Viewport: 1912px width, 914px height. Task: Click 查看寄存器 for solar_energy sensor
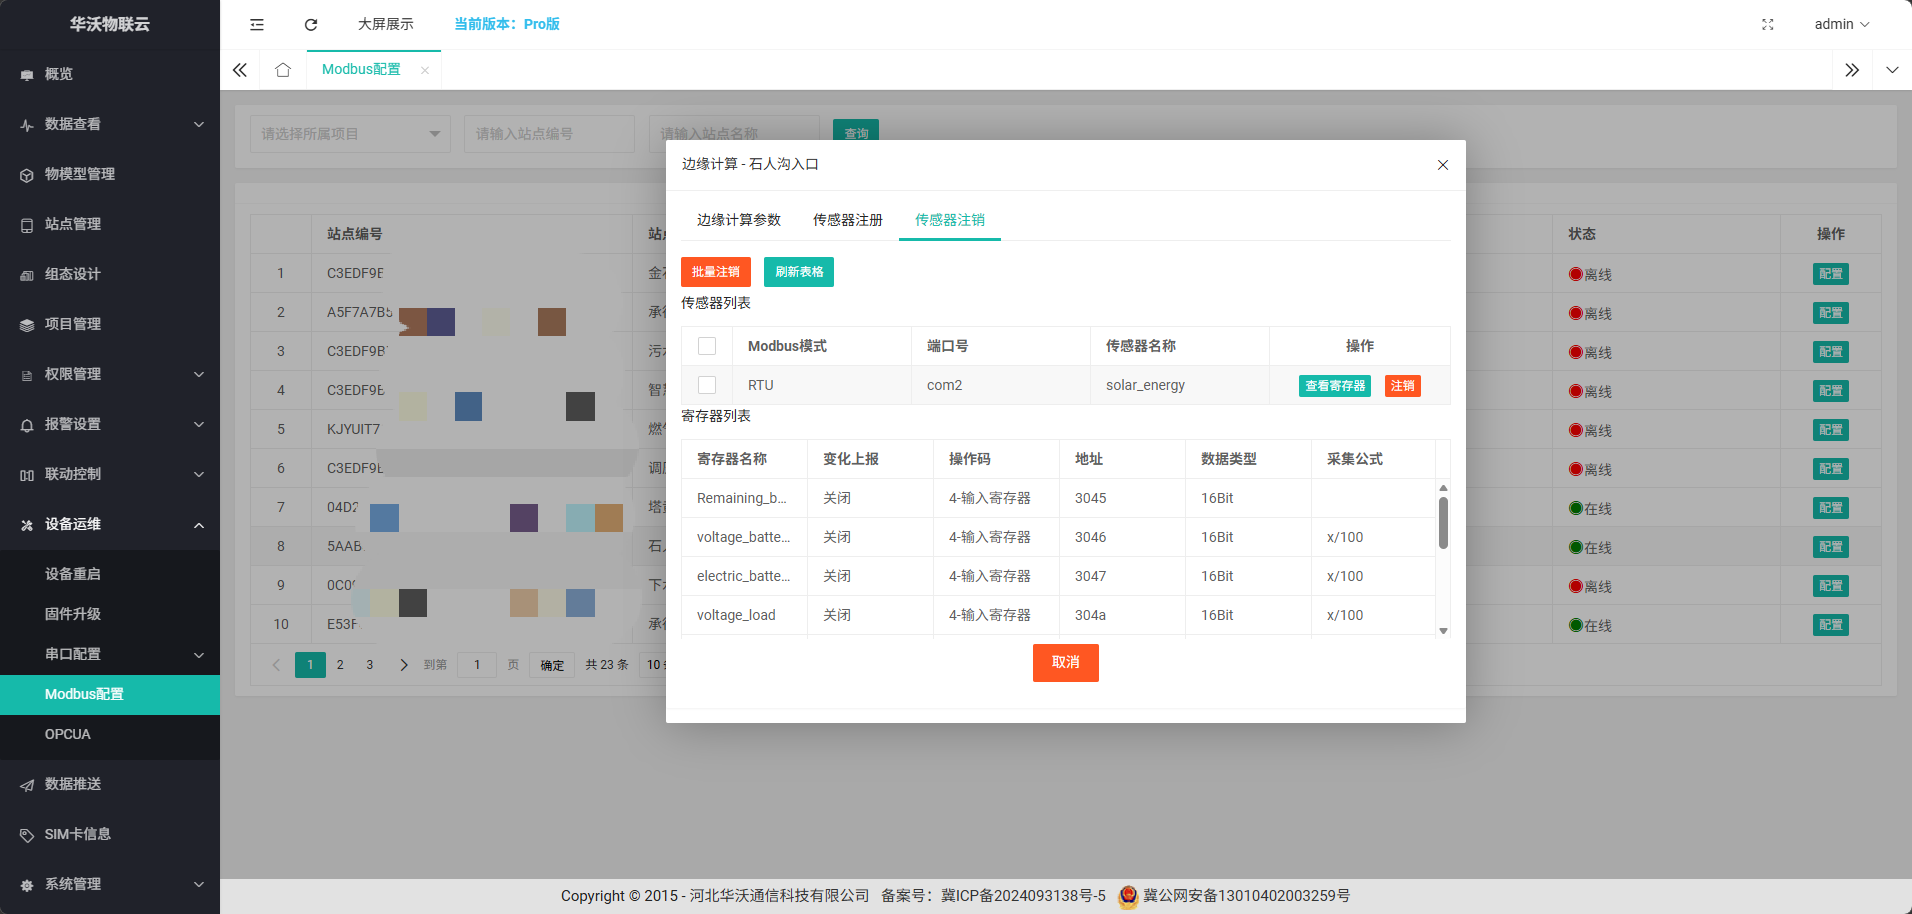[1334, 386]
